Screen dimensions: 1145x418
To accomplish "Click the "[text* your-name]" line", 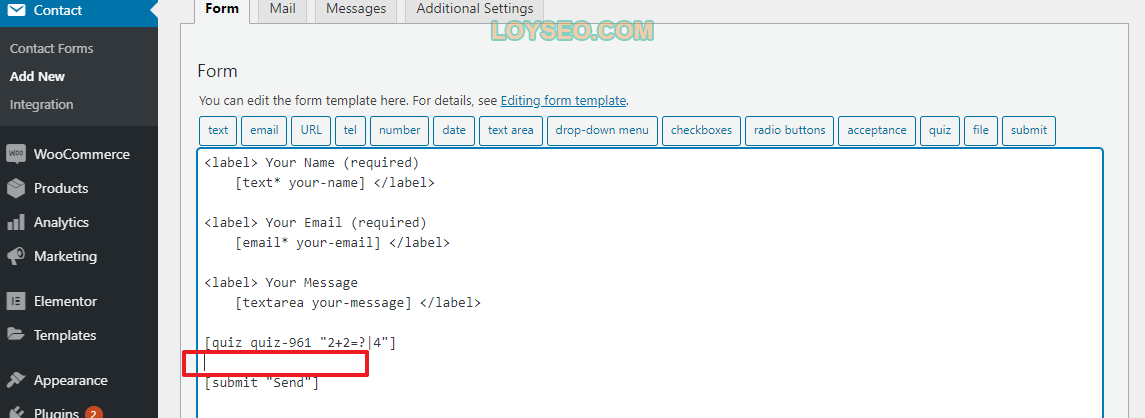I will tap(334, 183).
